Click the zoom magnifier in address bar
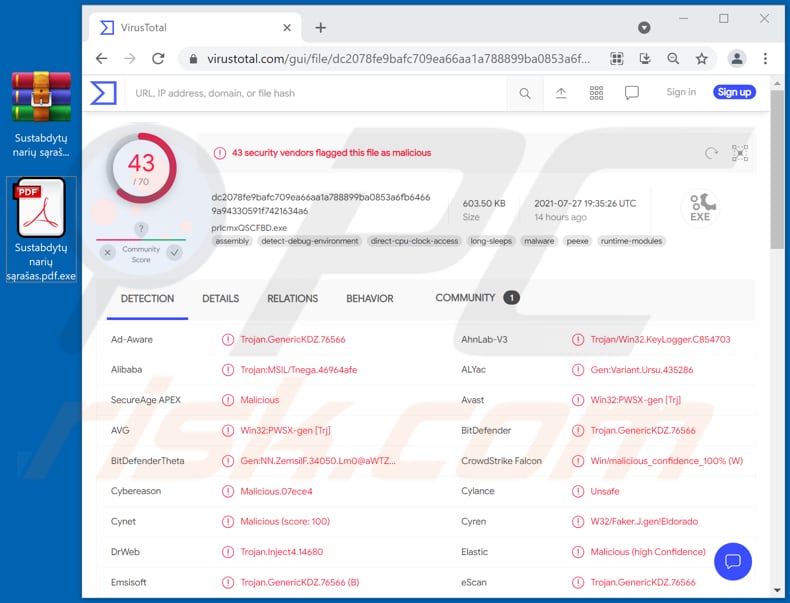The width and height of the screenshot is (790, 603). [x=673, y=59]
